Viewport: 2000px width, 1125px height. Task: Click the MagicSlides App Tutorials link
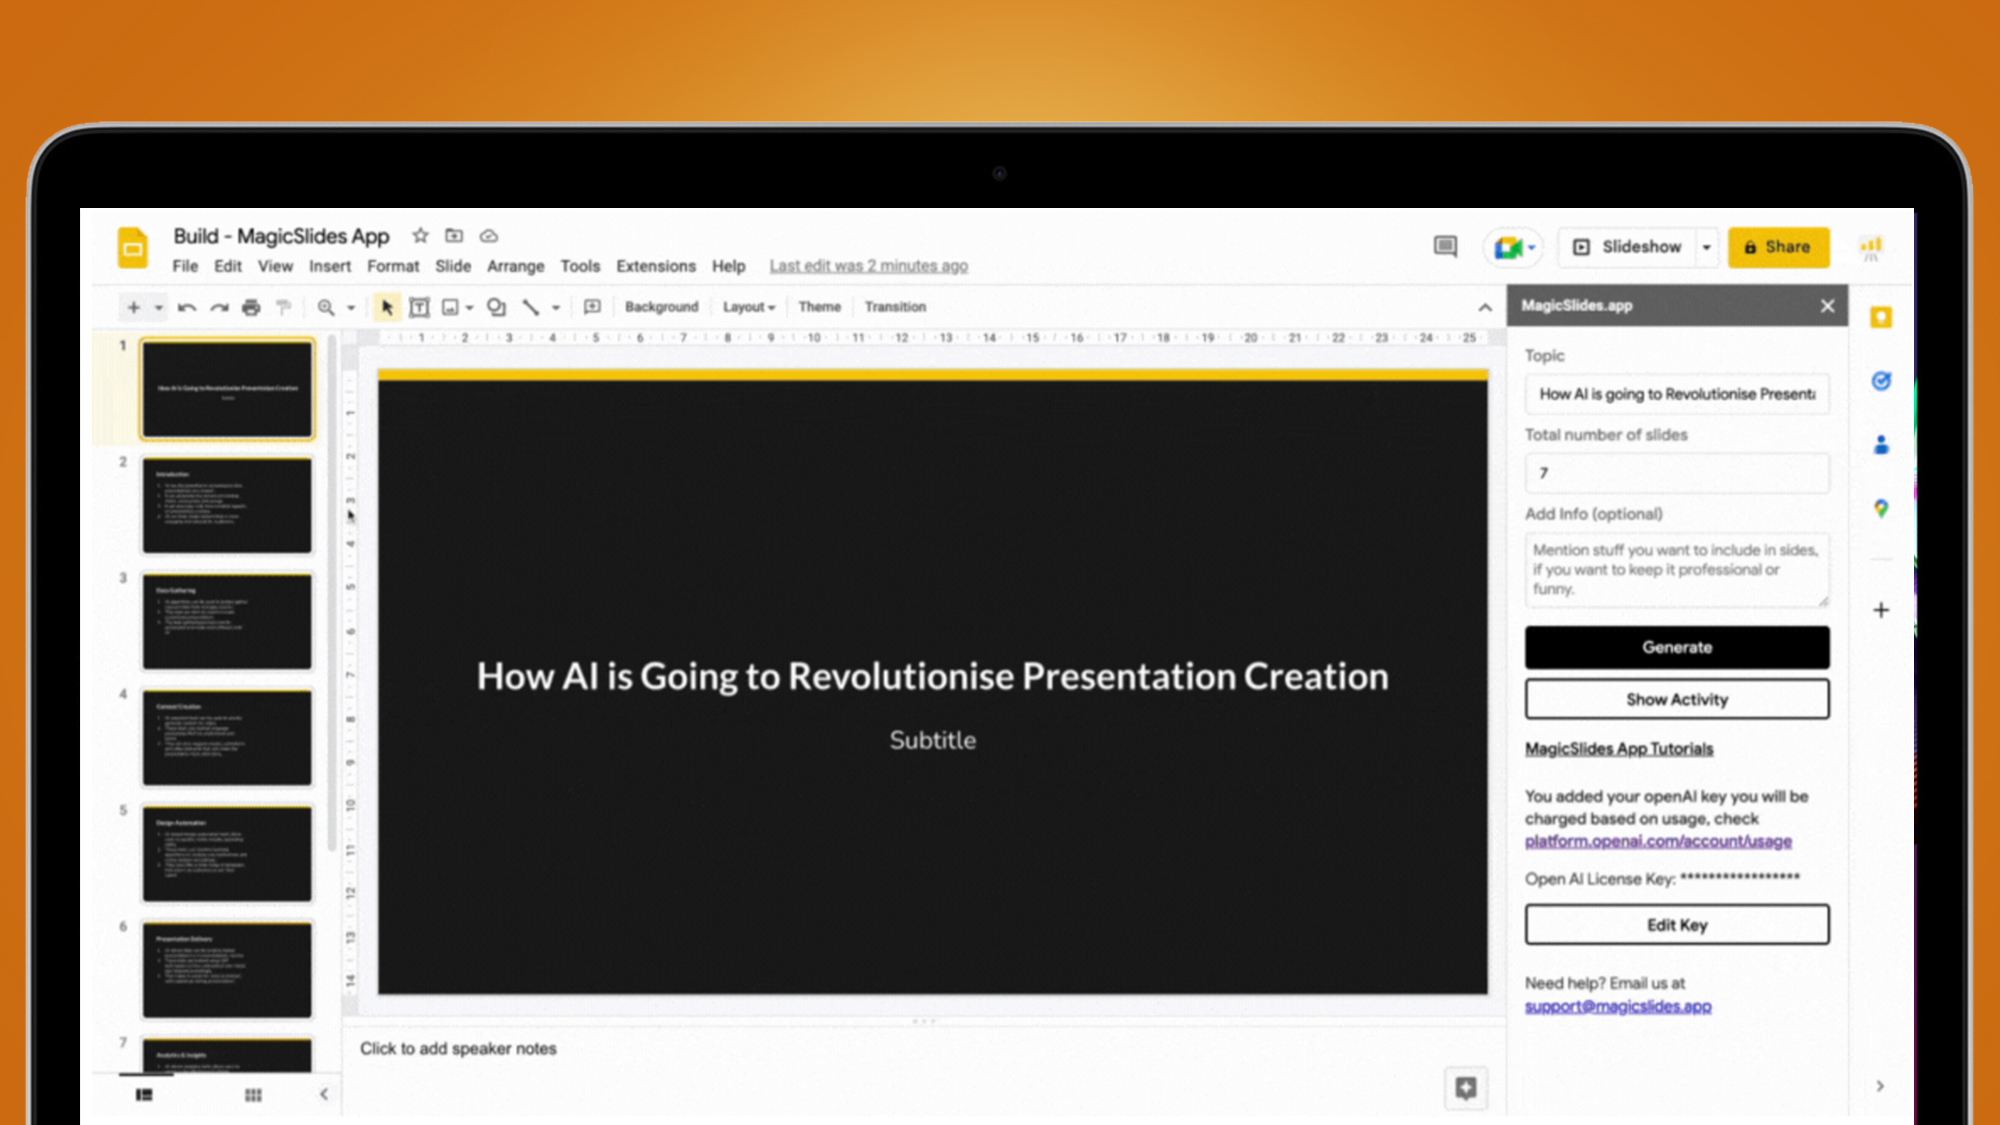[1618, 749]
